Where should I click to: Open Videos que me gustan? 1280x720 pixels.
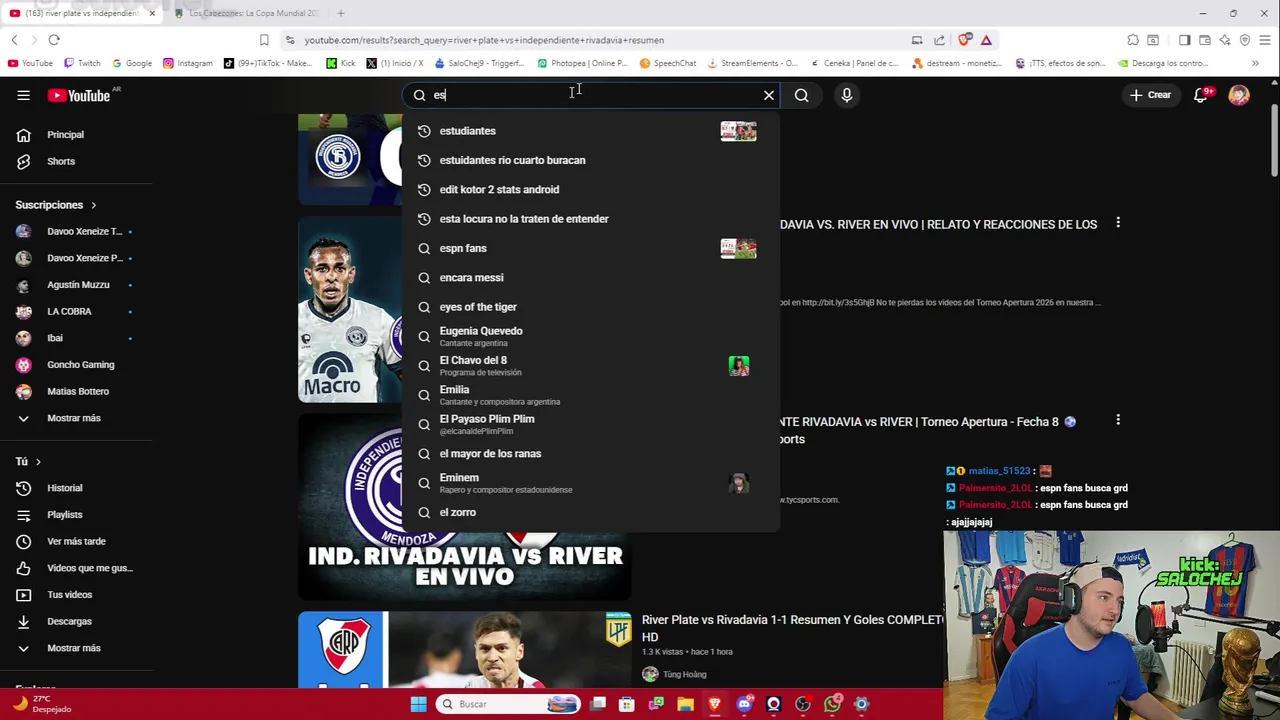coord(74,568)
